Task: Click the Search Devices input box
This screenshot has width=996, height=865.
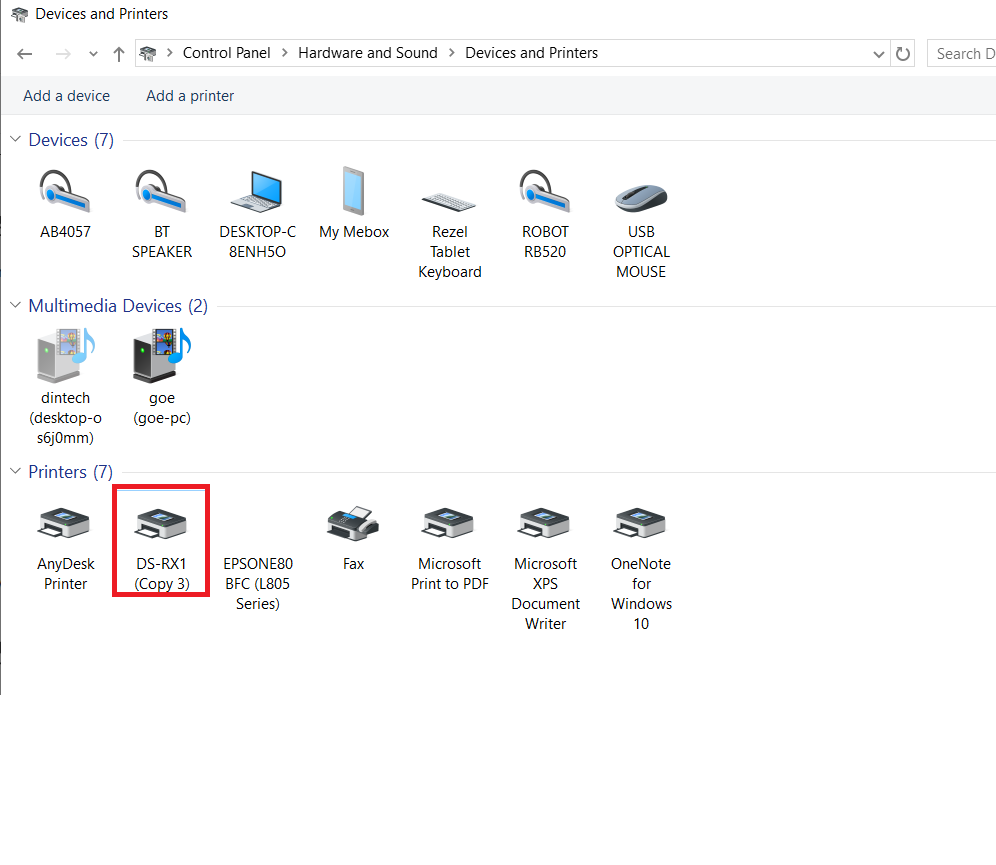Action: click(962, 54)
